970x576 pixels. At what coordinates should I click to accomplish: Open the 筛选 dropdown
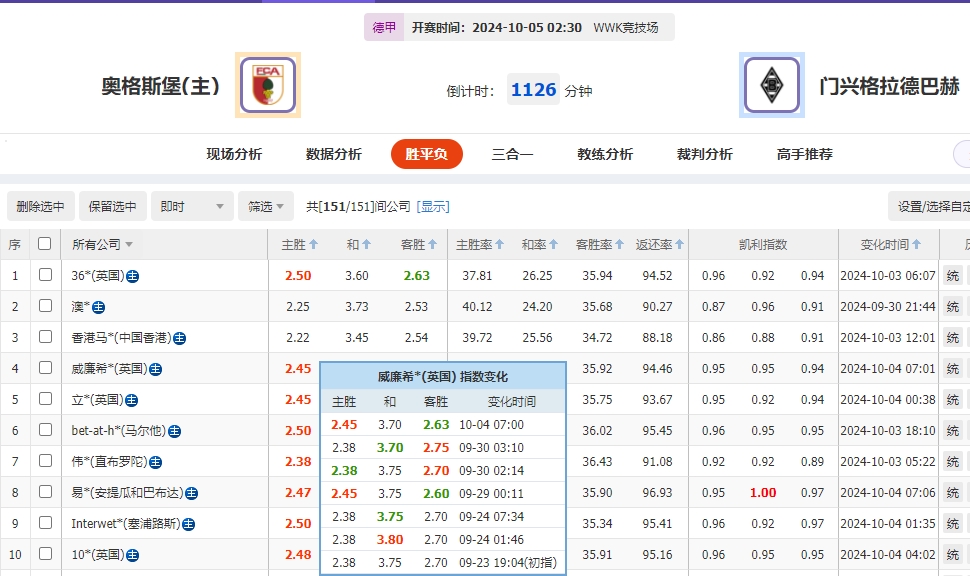click(265, 206)
